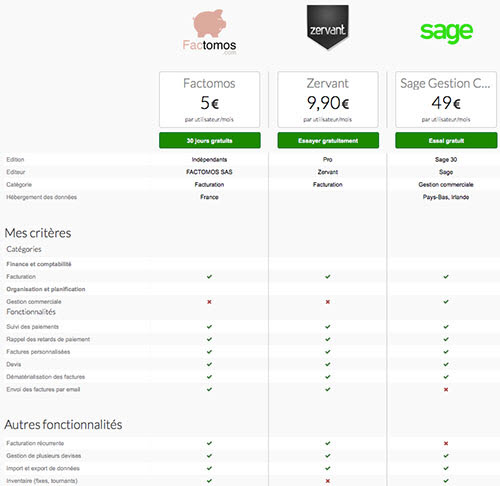Open the Factomos 5€ pricing card
Image resolution: width=500 pixels, height=486 pixels.
pyautogui.click(x=209, y=99)
